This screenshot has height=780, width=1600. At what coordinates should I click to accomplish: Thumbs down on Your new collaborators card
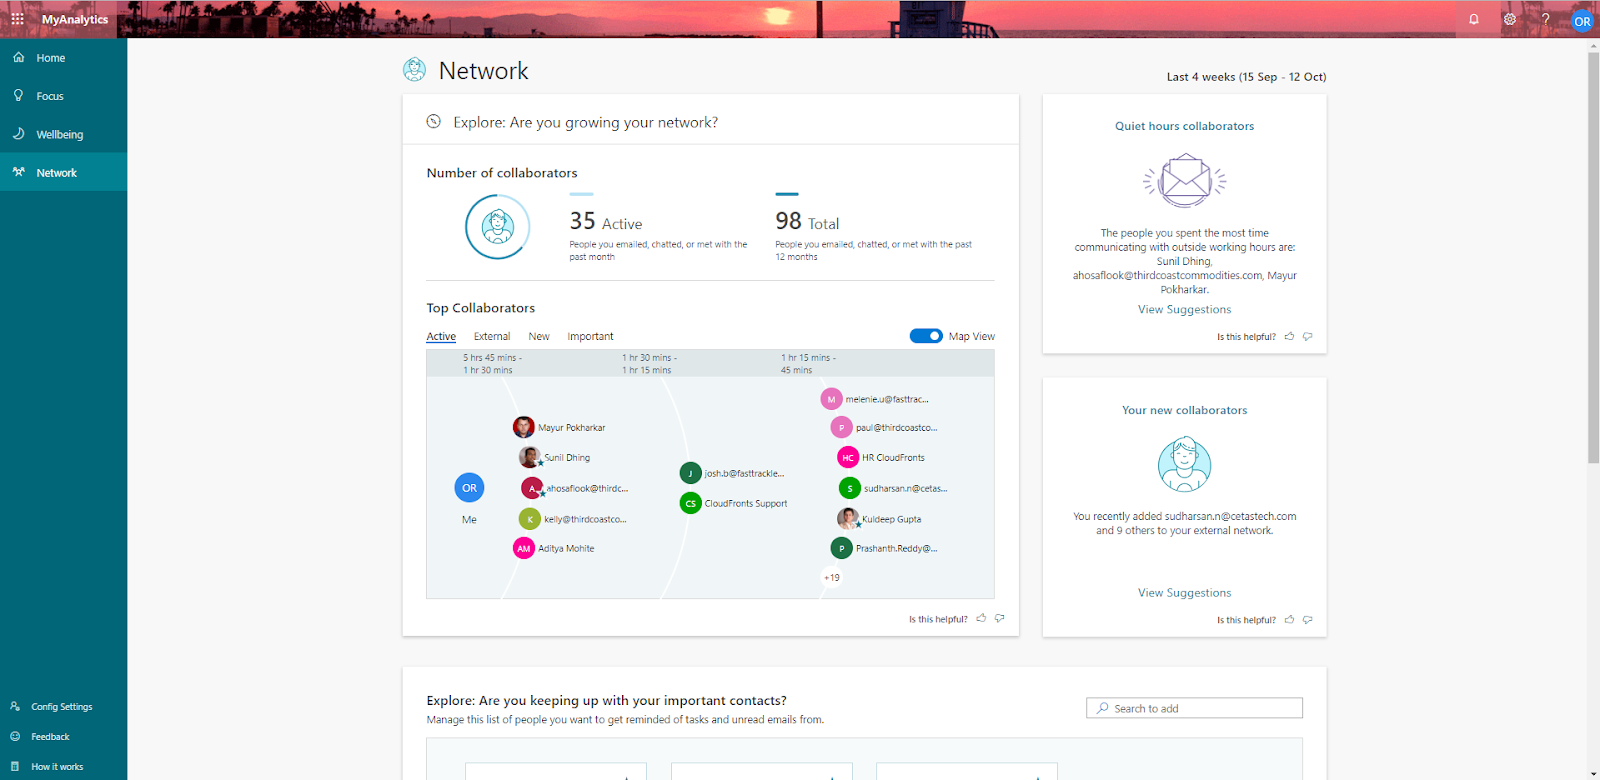coord(1308,620)
